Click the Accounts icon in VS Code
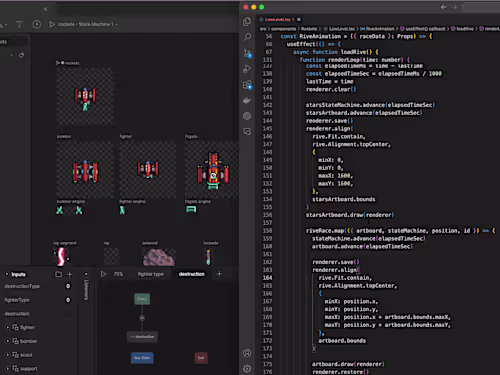Screen dimensions: 500x375 (x=247, y=353)
